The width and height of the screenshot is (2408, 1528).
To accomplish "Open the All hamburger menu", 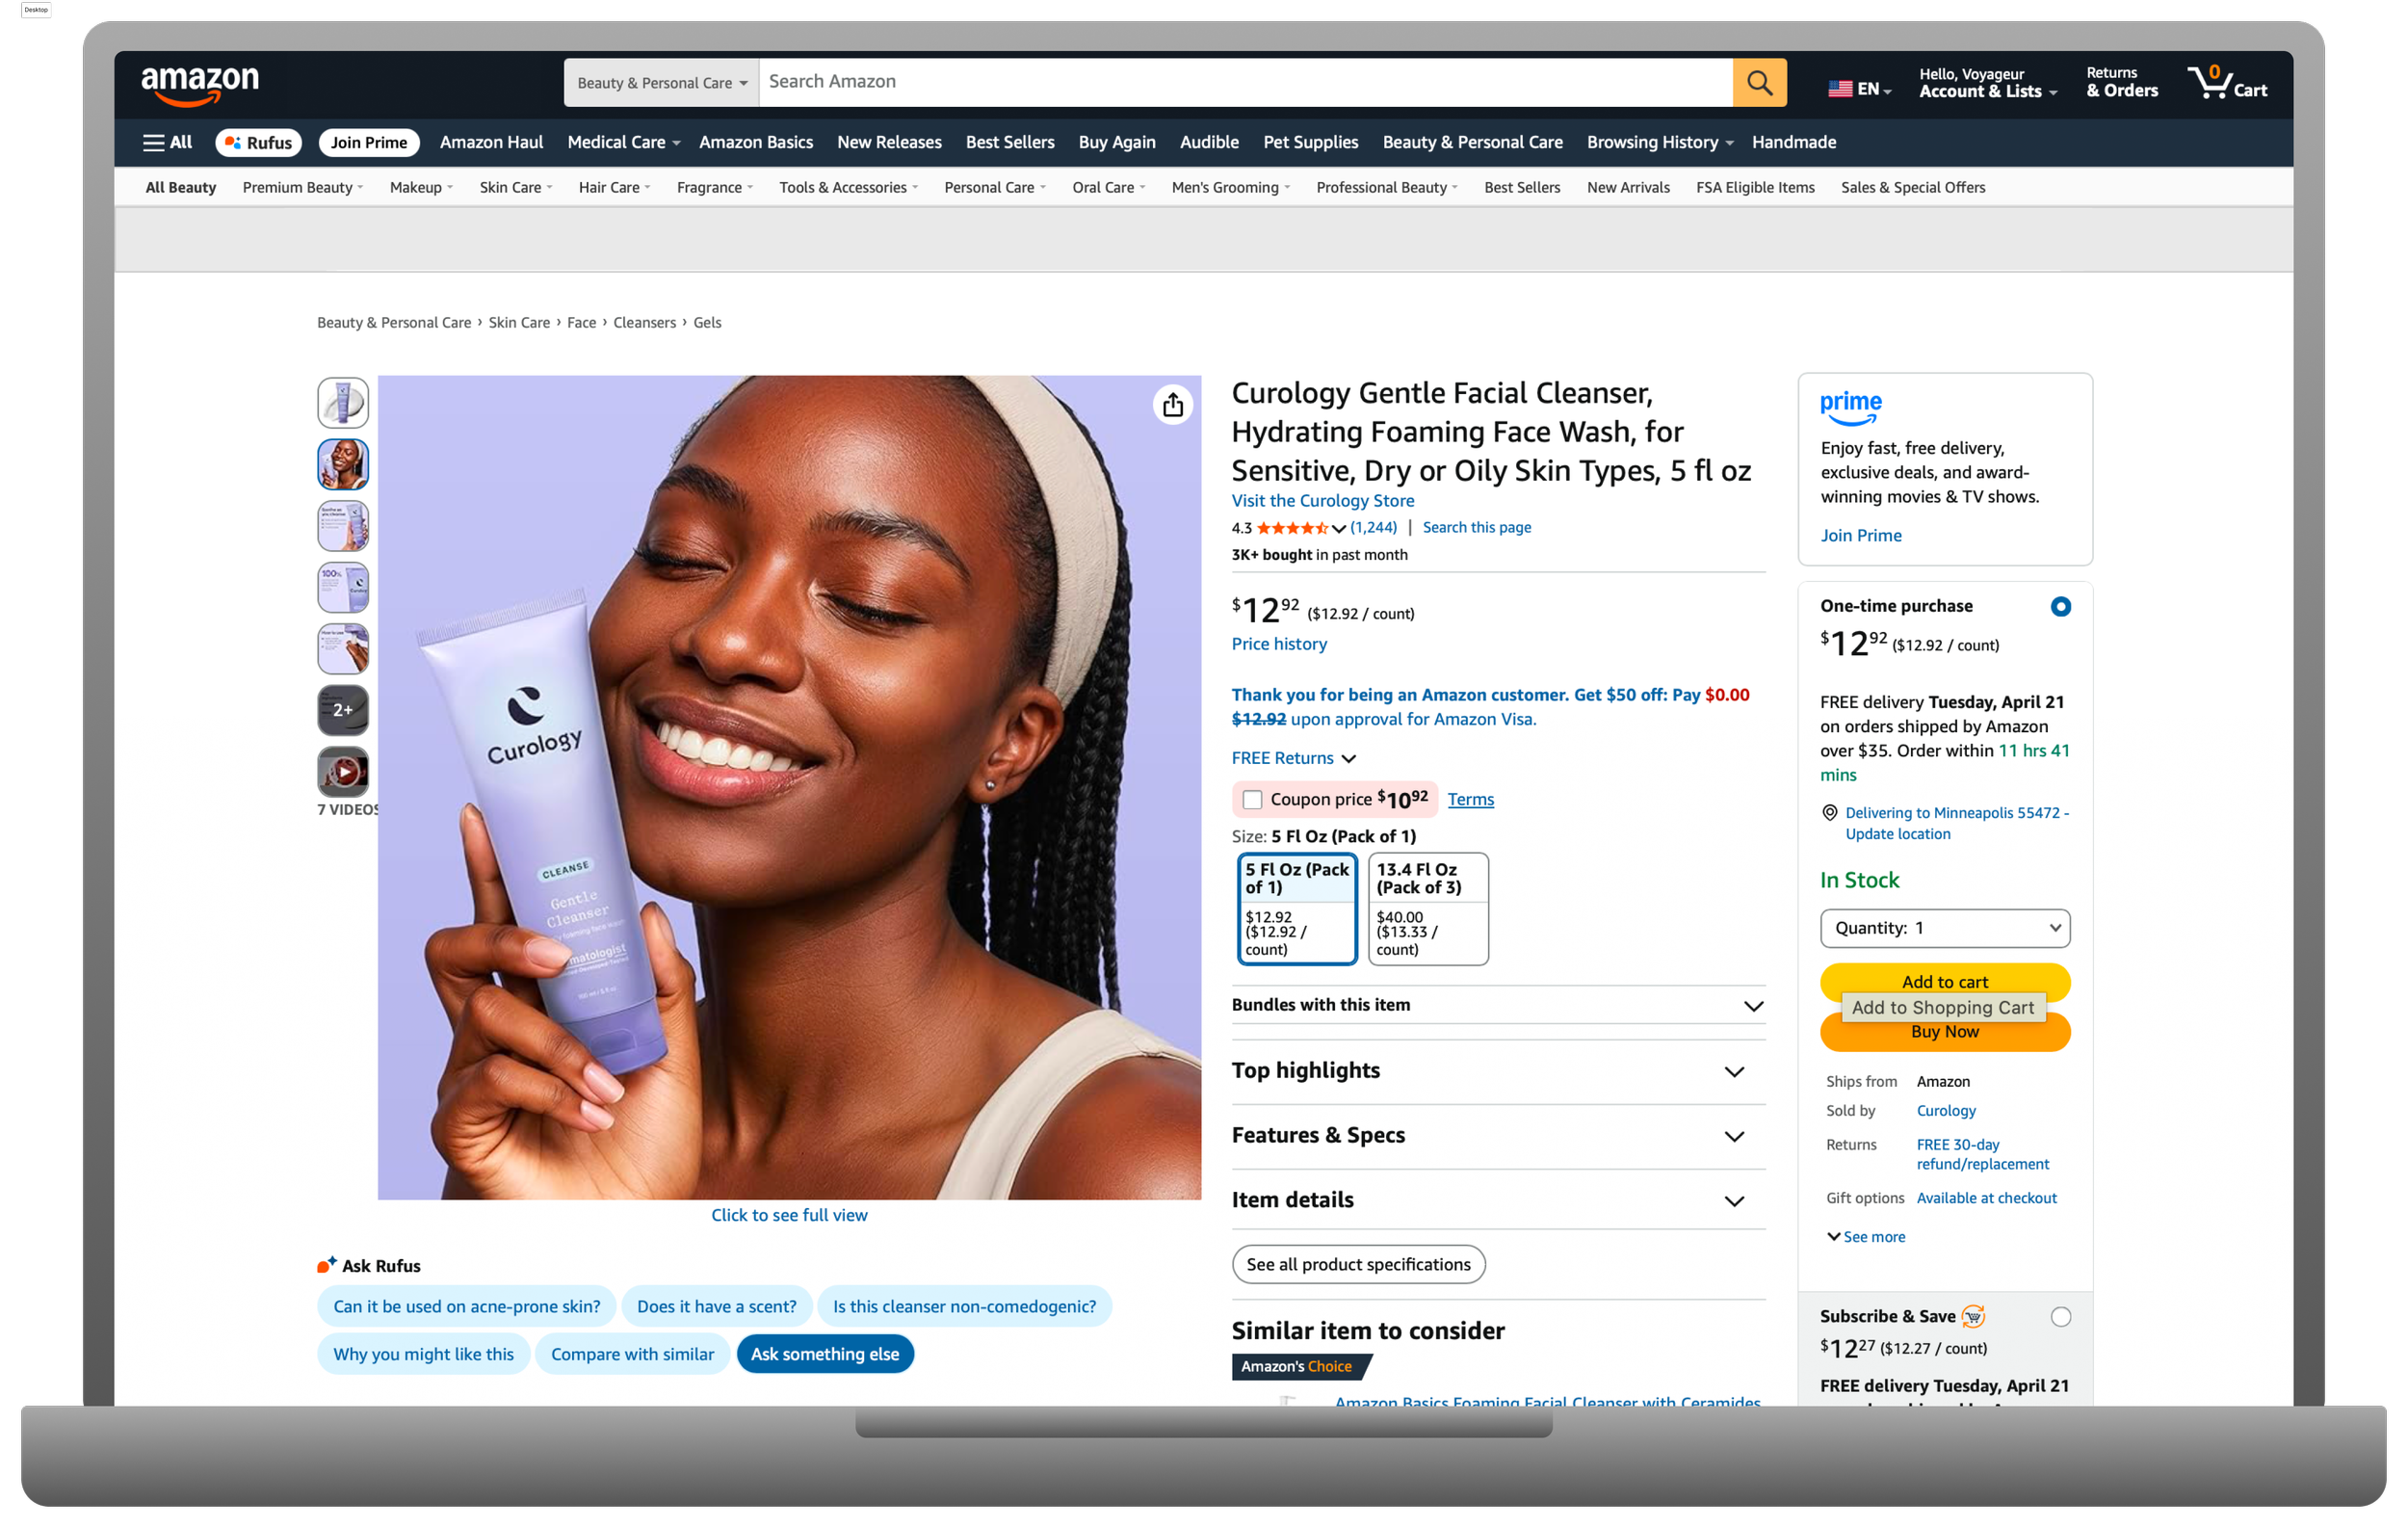I will [x=167, y=142].
